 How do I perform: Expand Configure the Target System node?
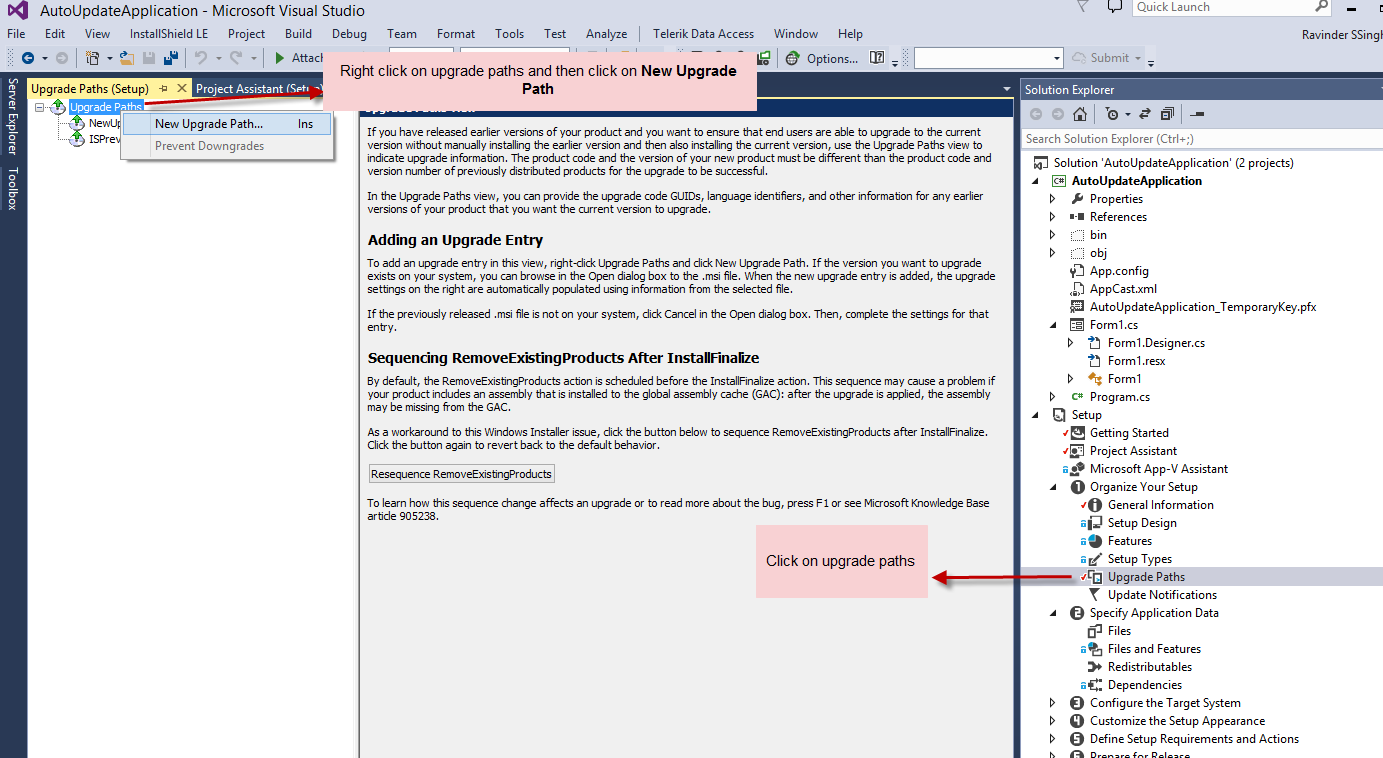1052,703
